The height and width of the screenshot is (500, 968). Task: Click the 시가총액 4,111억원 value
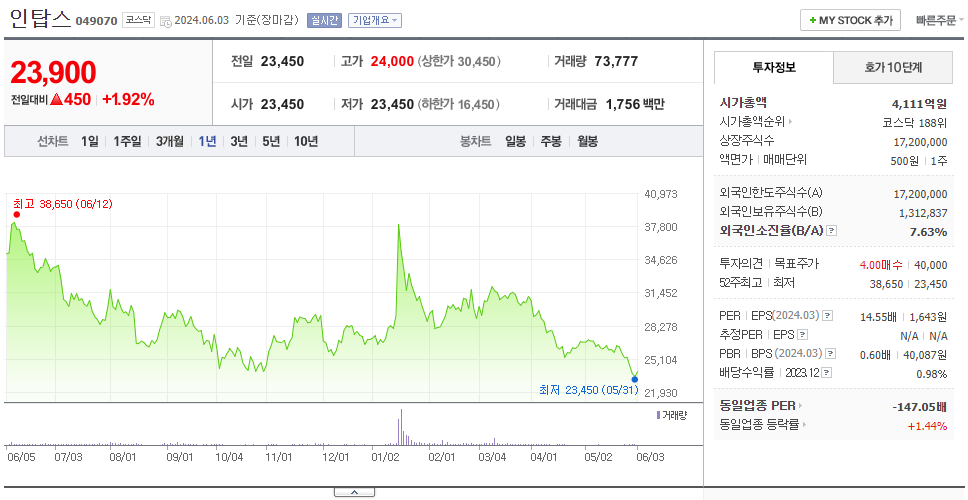coord(919,104)
